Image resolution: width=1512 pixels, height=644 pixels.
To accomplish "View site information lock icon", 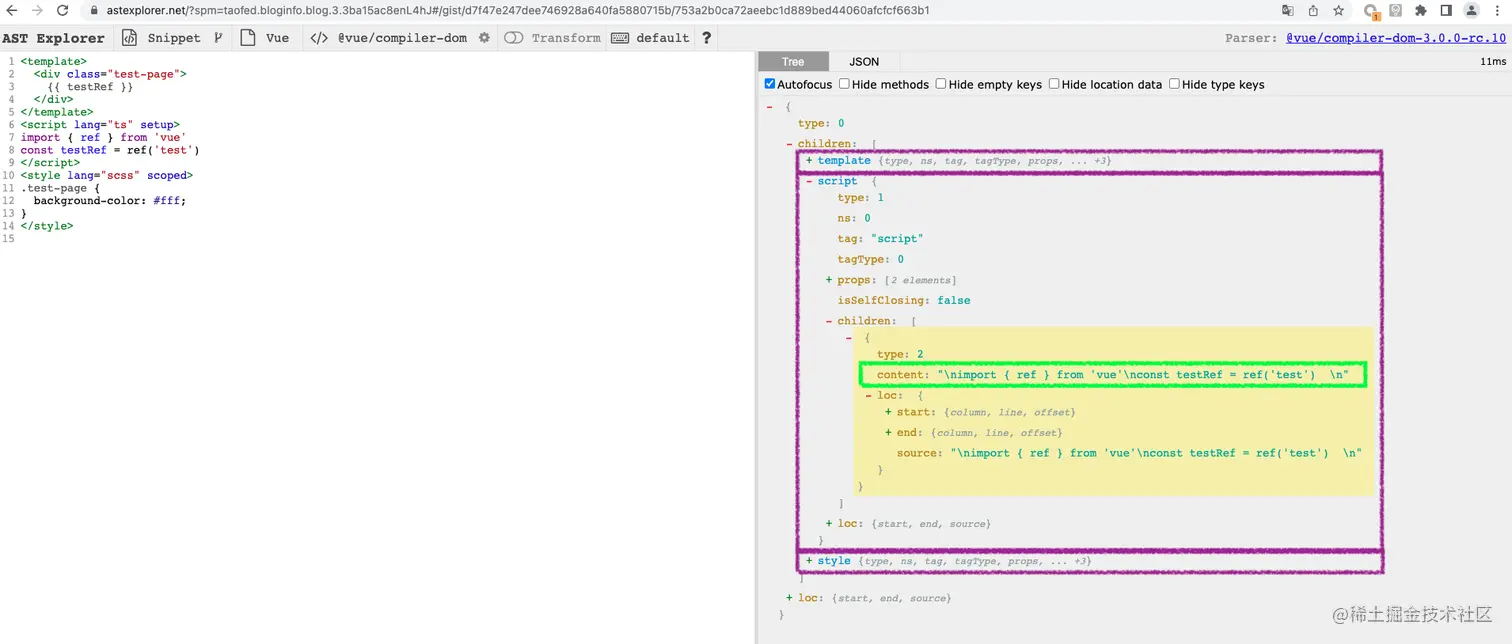I will [94, 10].
